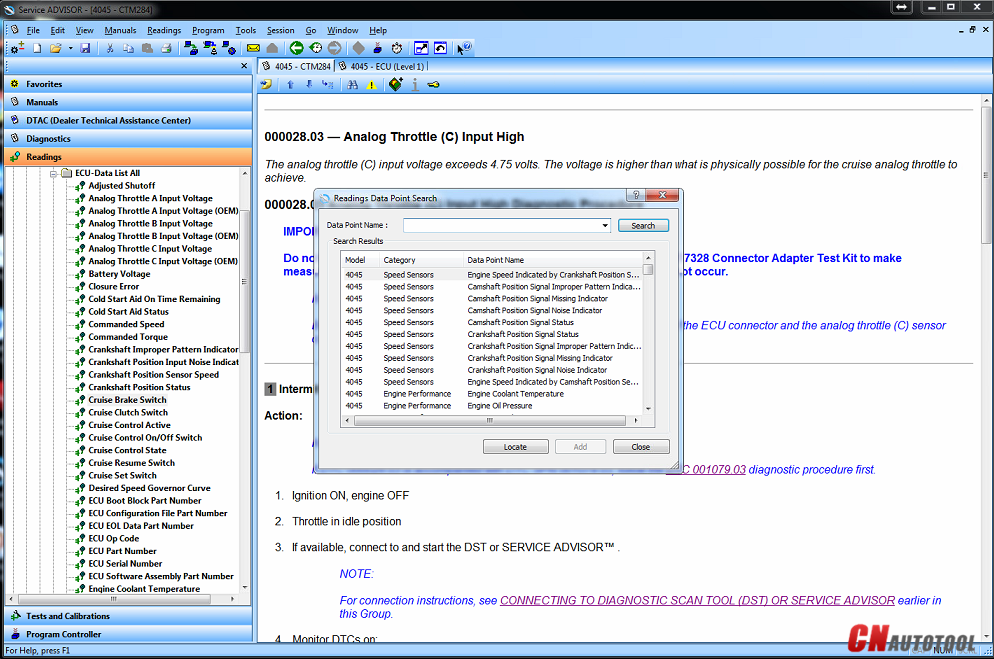The height and width of the screenshot is (659, 994).
Task: Click the open folder toolbar icon
Action: (x=56, y=48)
